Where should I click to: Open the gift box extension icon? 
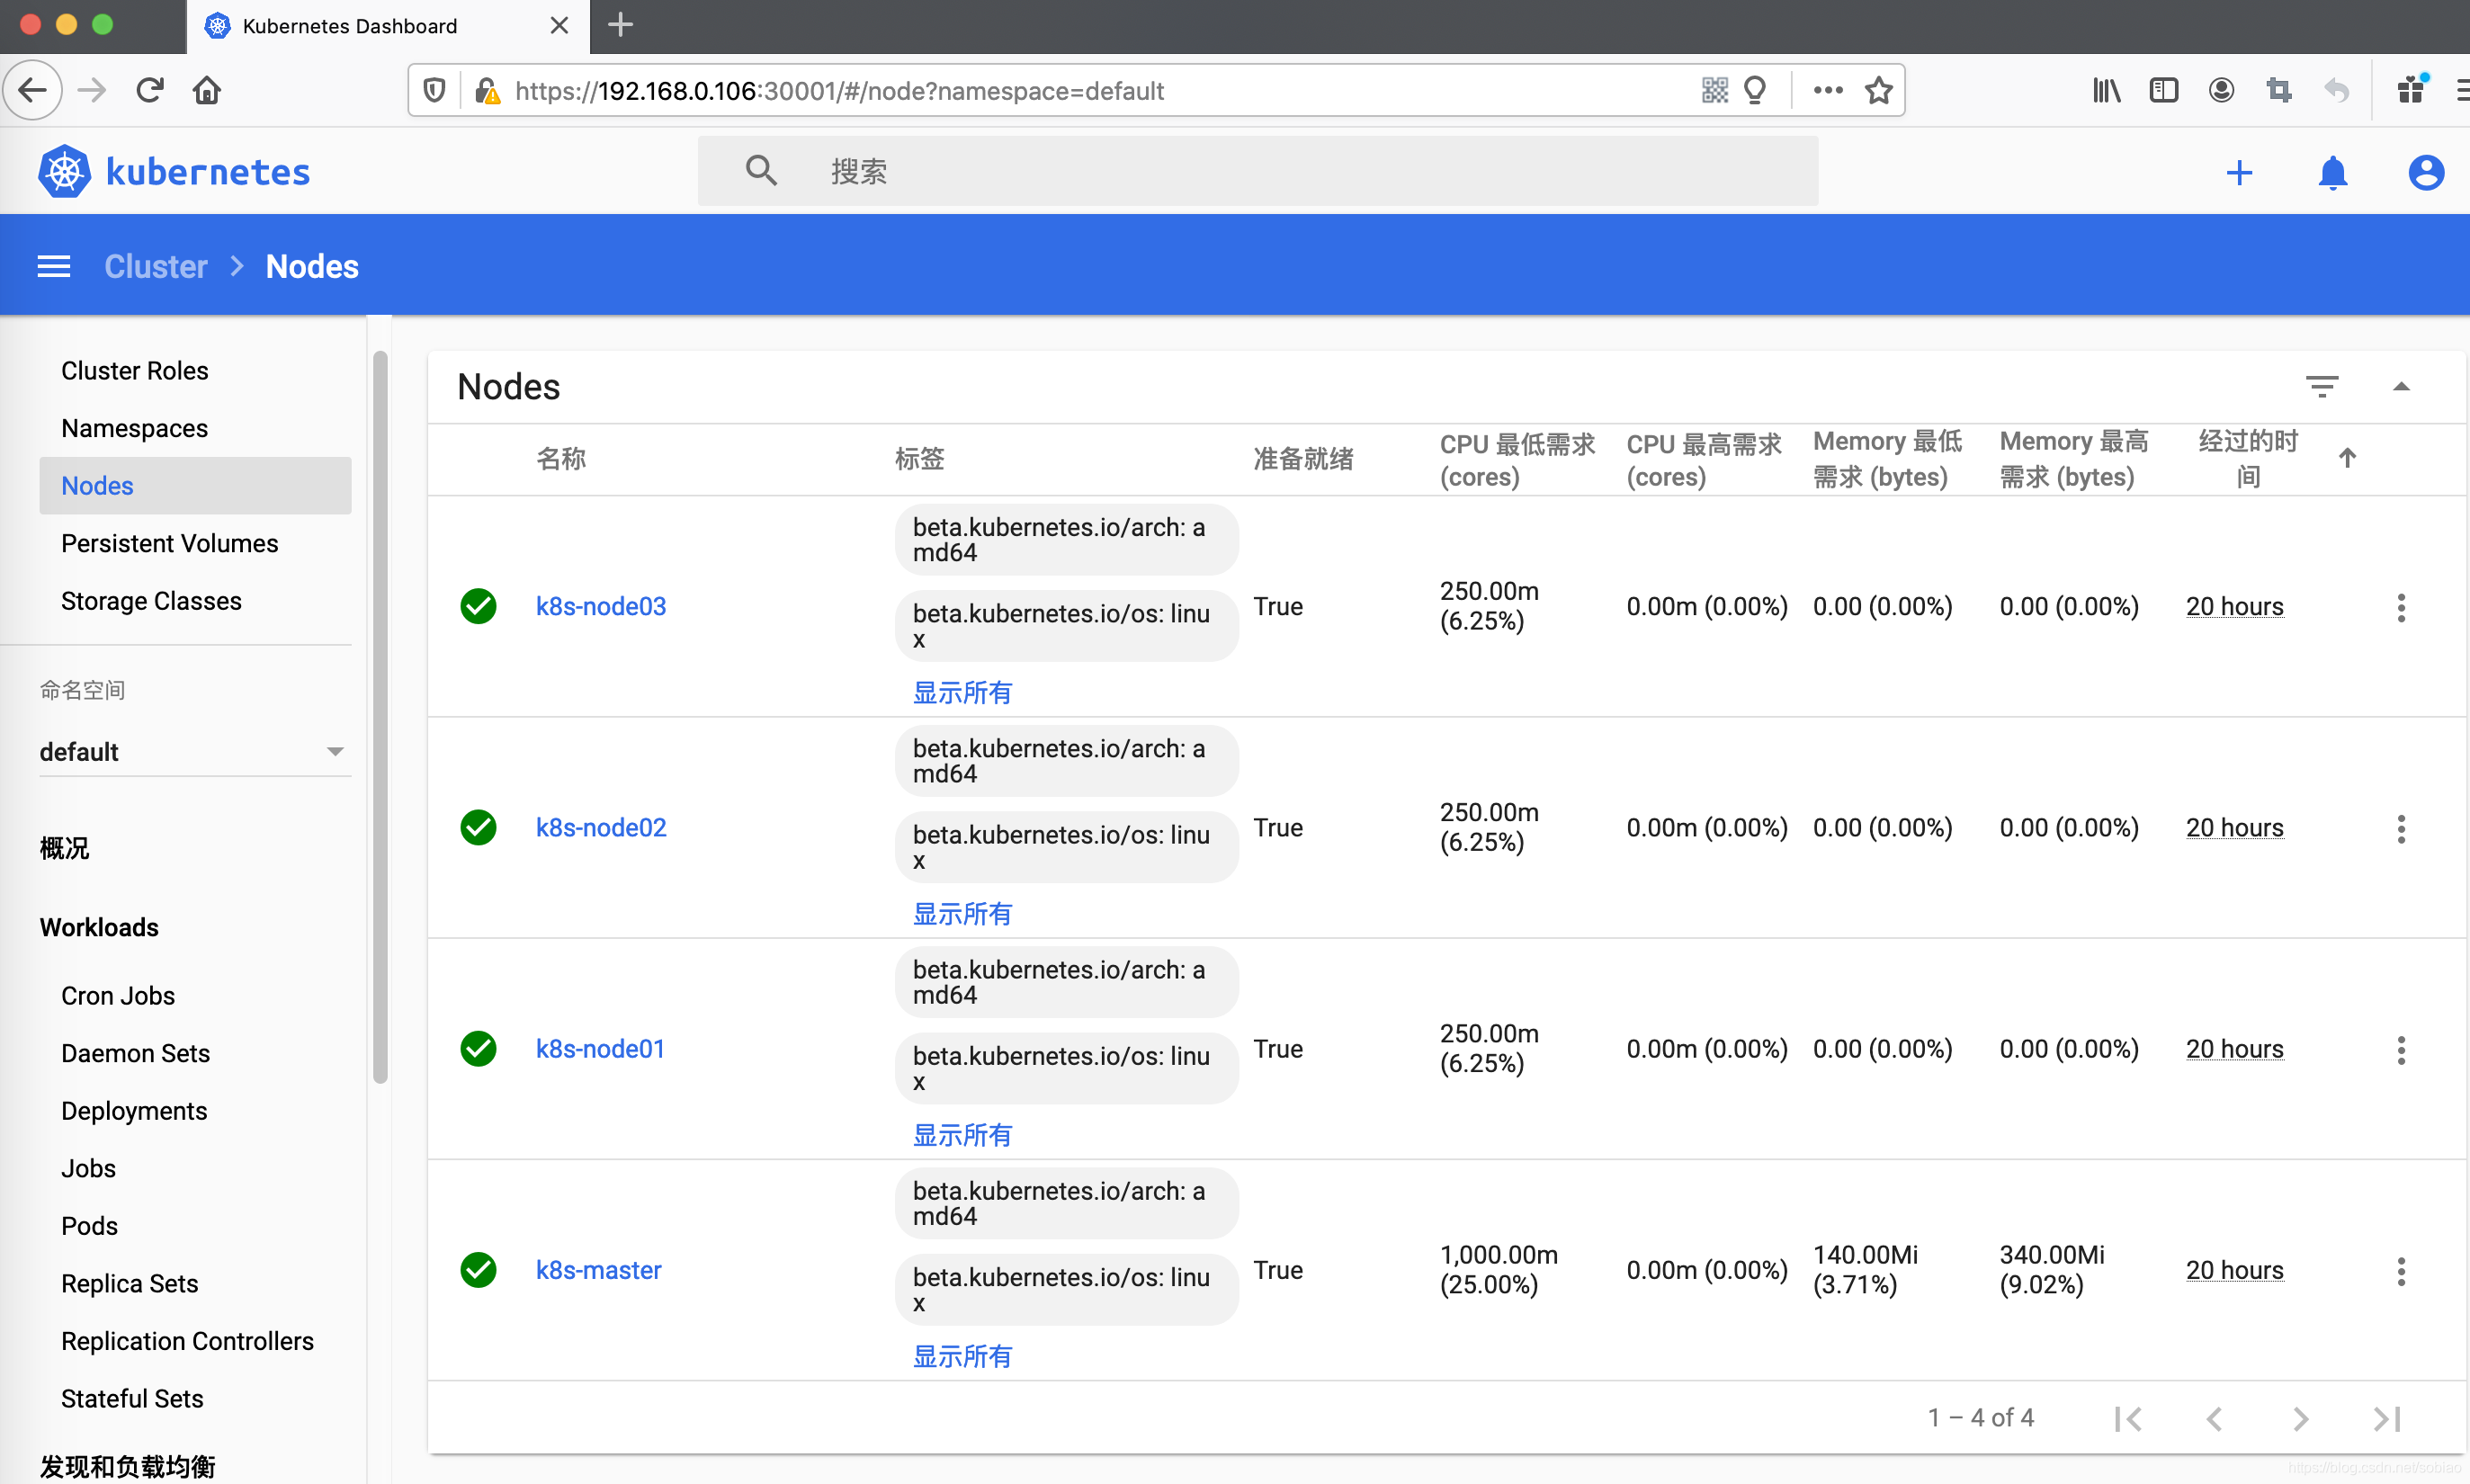(2412, 89)
